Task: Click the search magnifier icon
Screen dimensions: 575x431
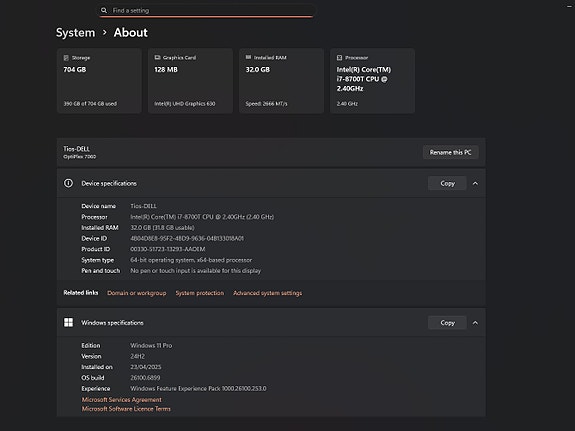Action: [x=104, y=10]
